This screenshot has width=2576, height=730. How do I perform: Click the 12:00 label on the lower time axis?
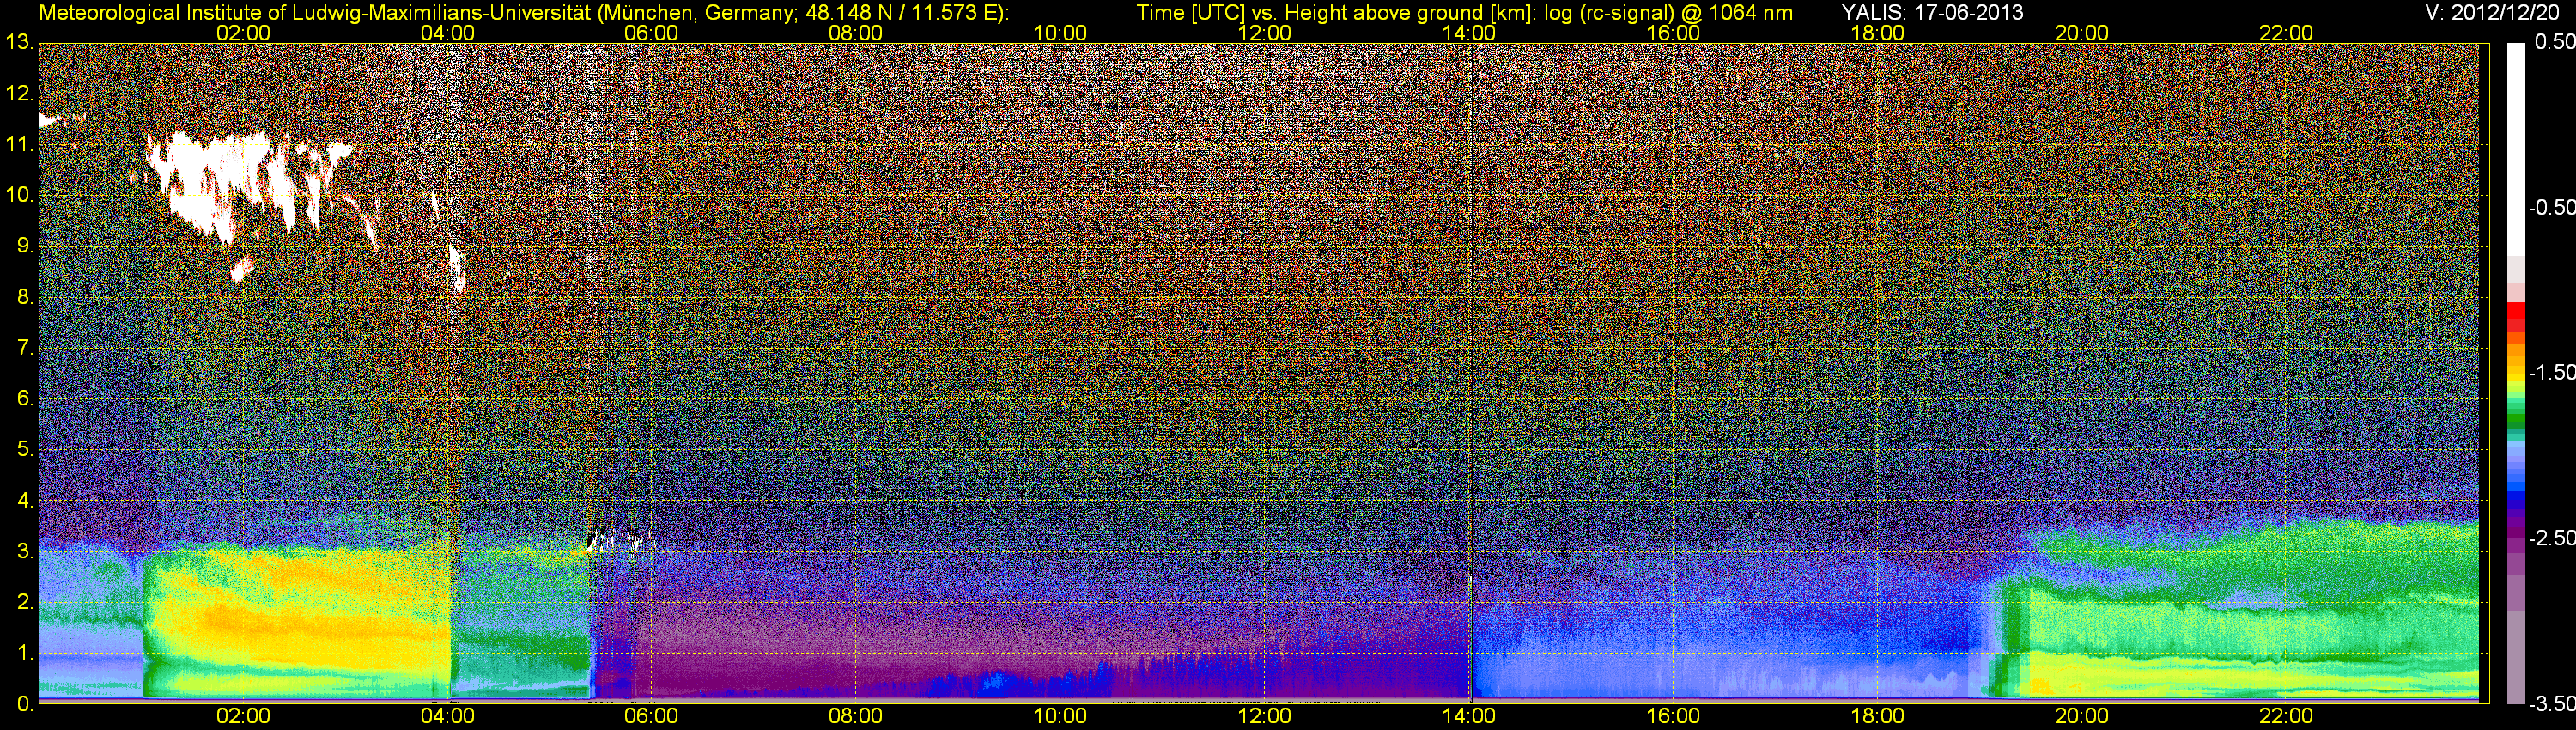(x=1265, y=716)
